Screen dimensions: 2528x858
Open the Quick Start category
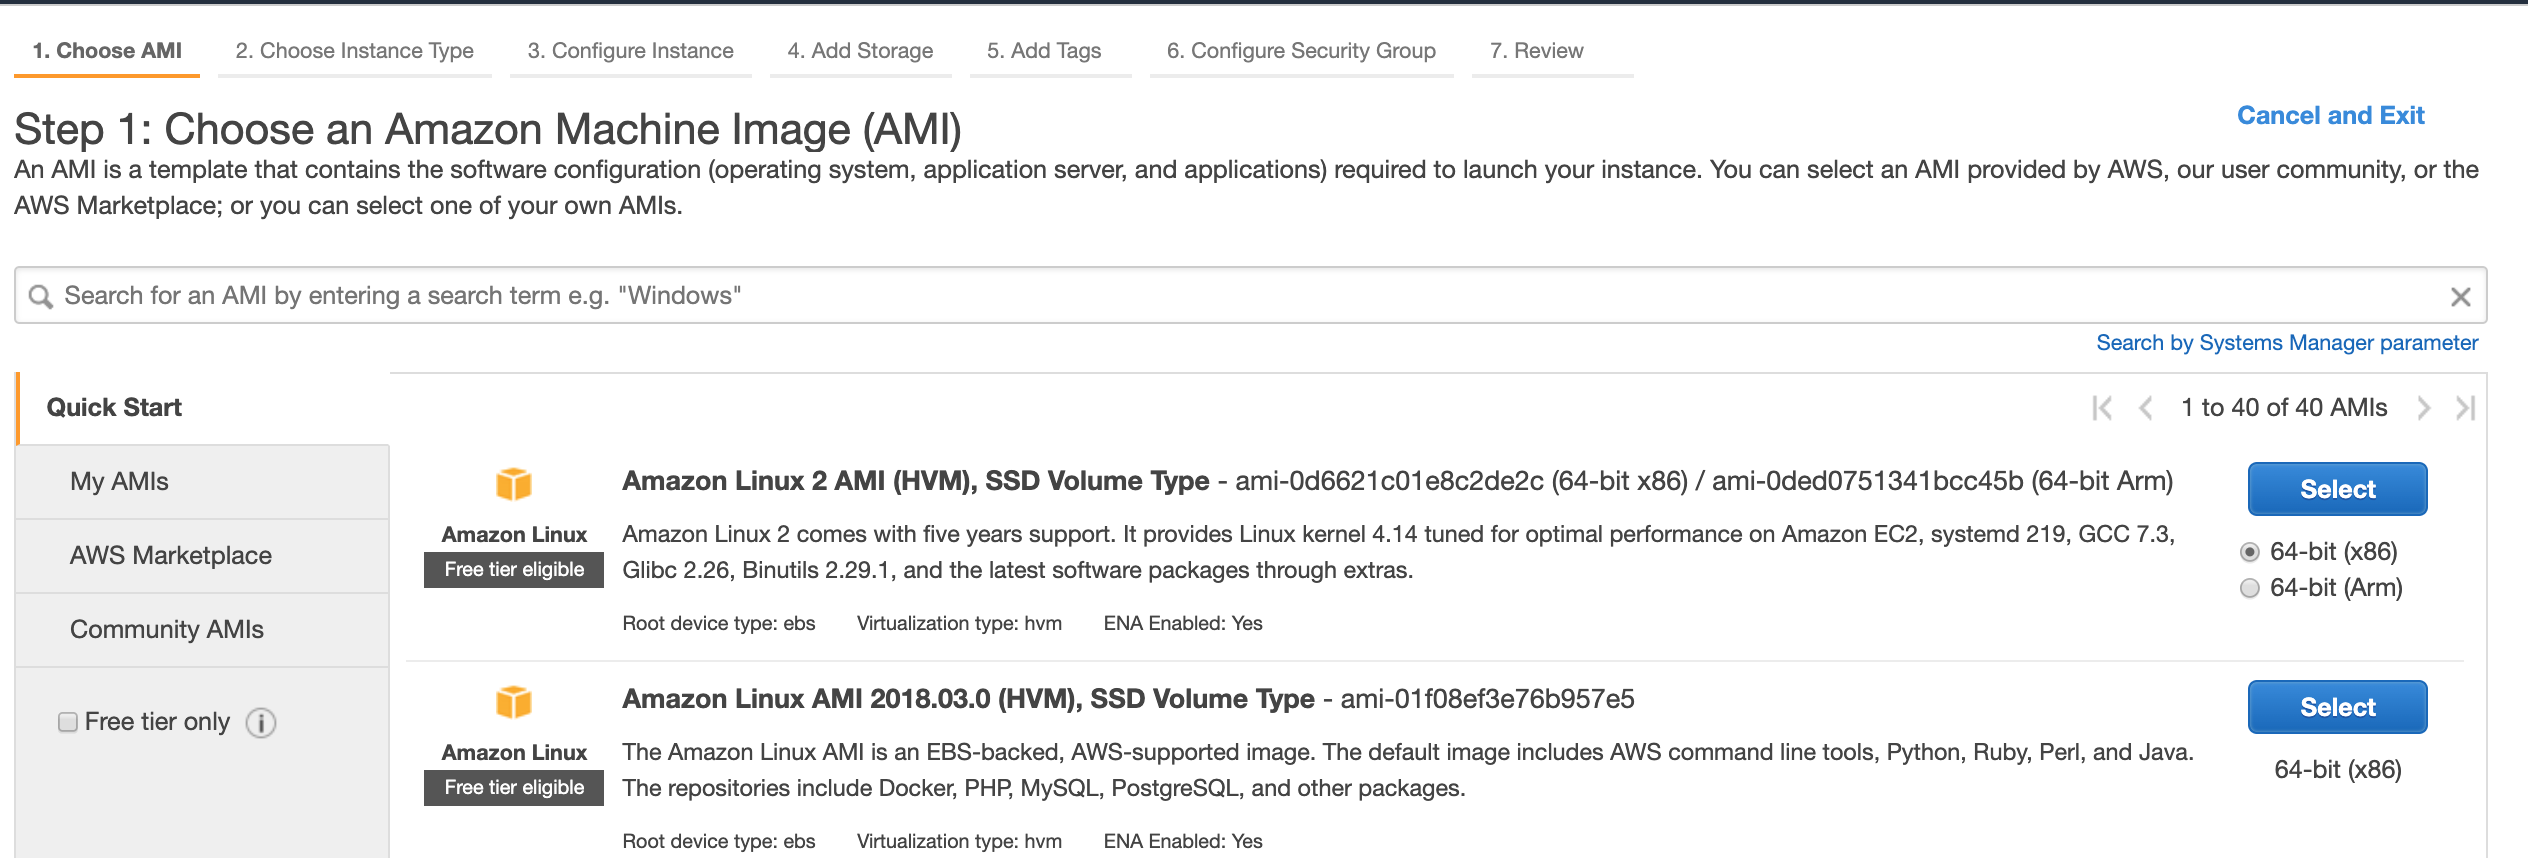click(203, 408)
